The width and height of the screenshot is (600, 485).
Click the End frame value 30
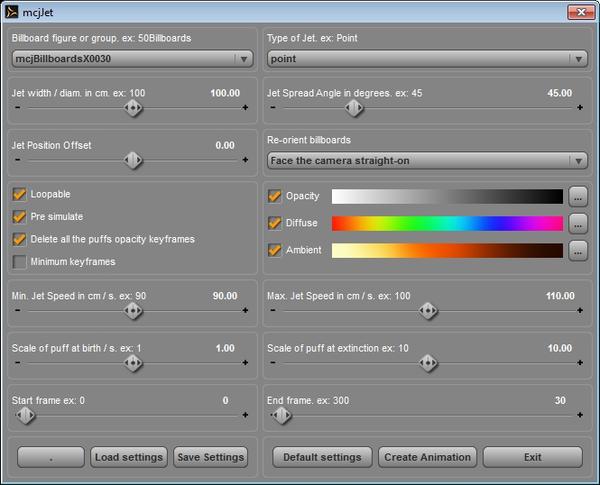(560, 400)
